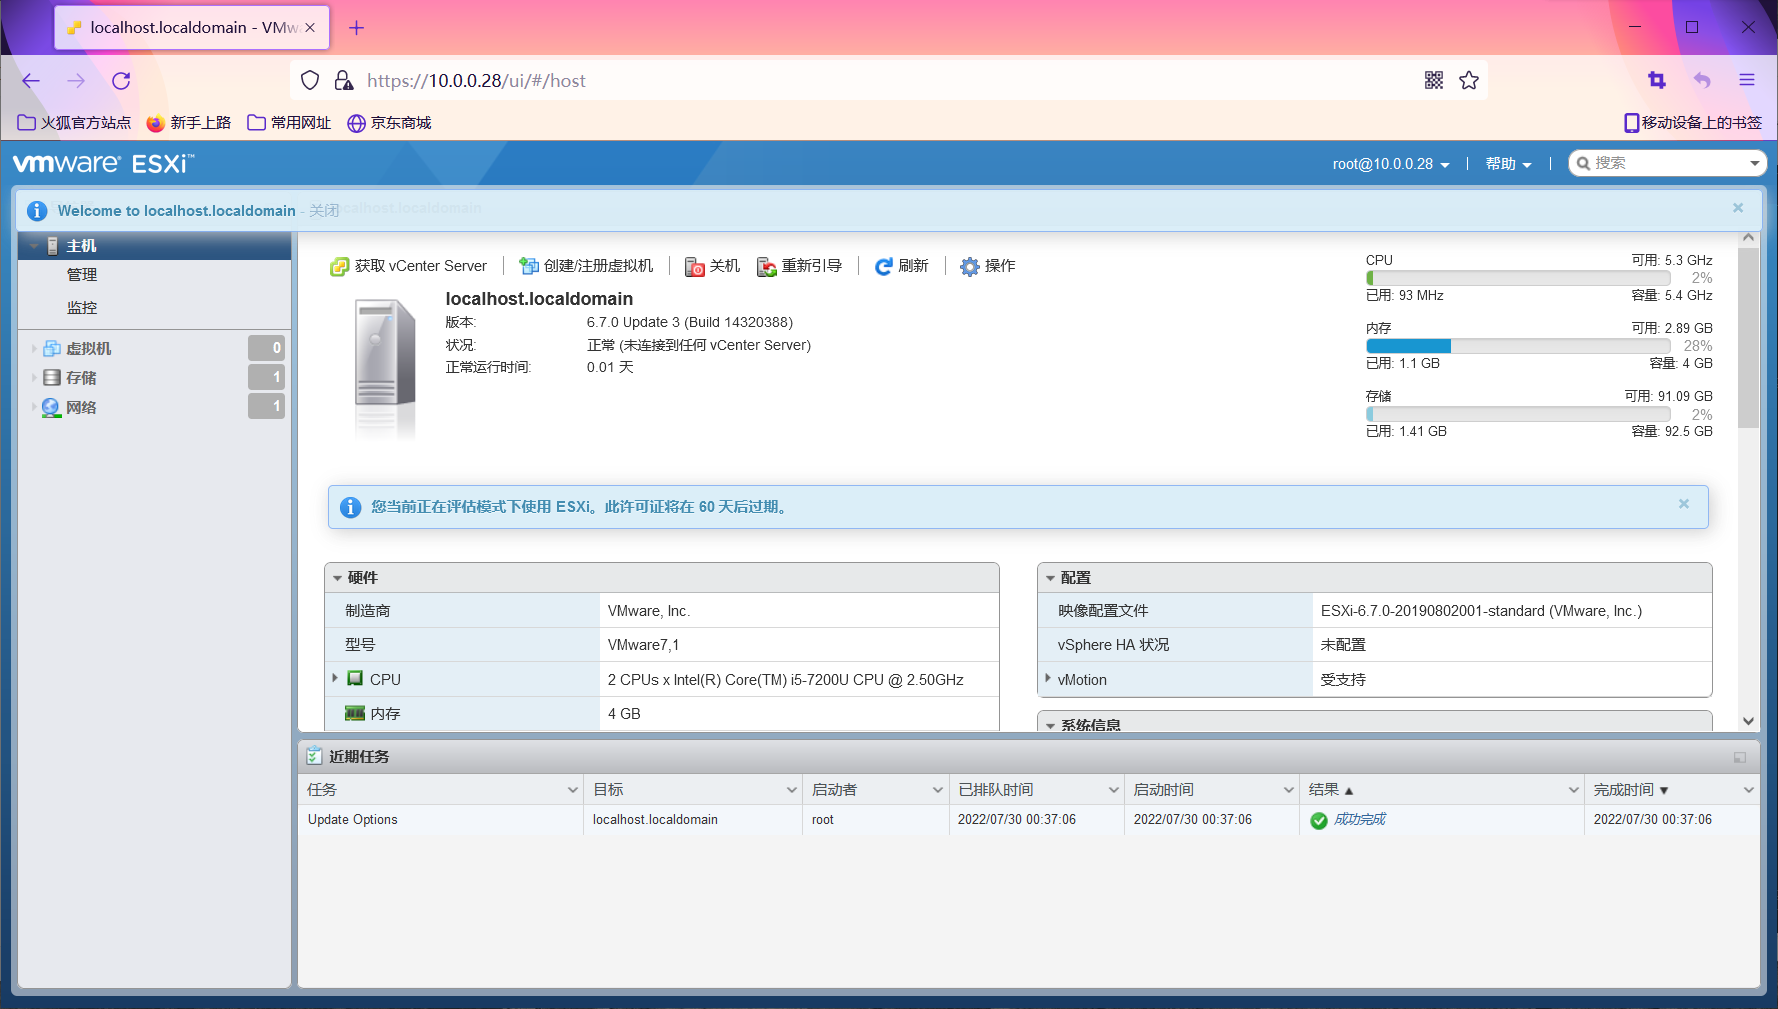Select 管理 under host in navigator
The height and width of the screenshot is (1009, 1778).
pos(82,275)
